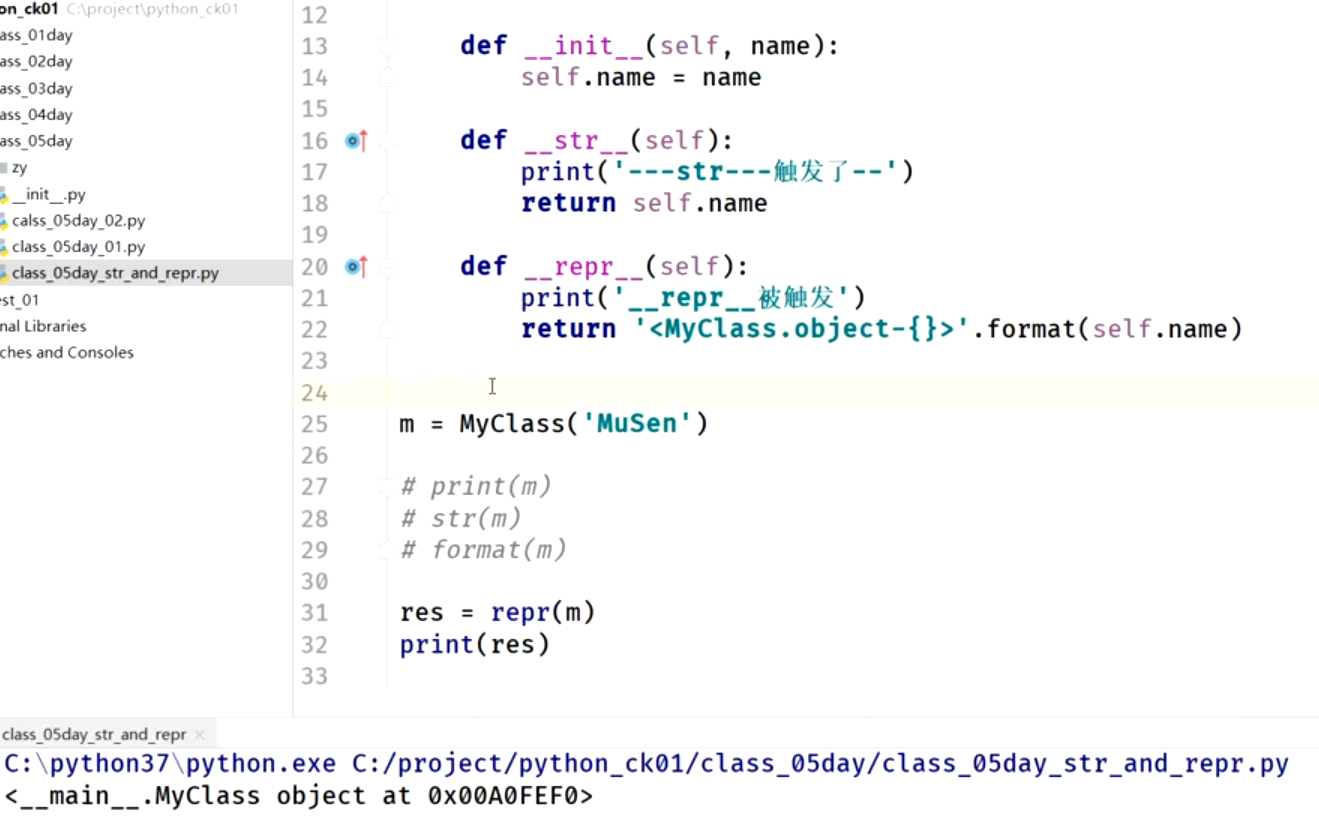This screenshot has width=1319, height=833.
Task: Collapse the __init__ method fold on line 13
Action: coord(387,46)
